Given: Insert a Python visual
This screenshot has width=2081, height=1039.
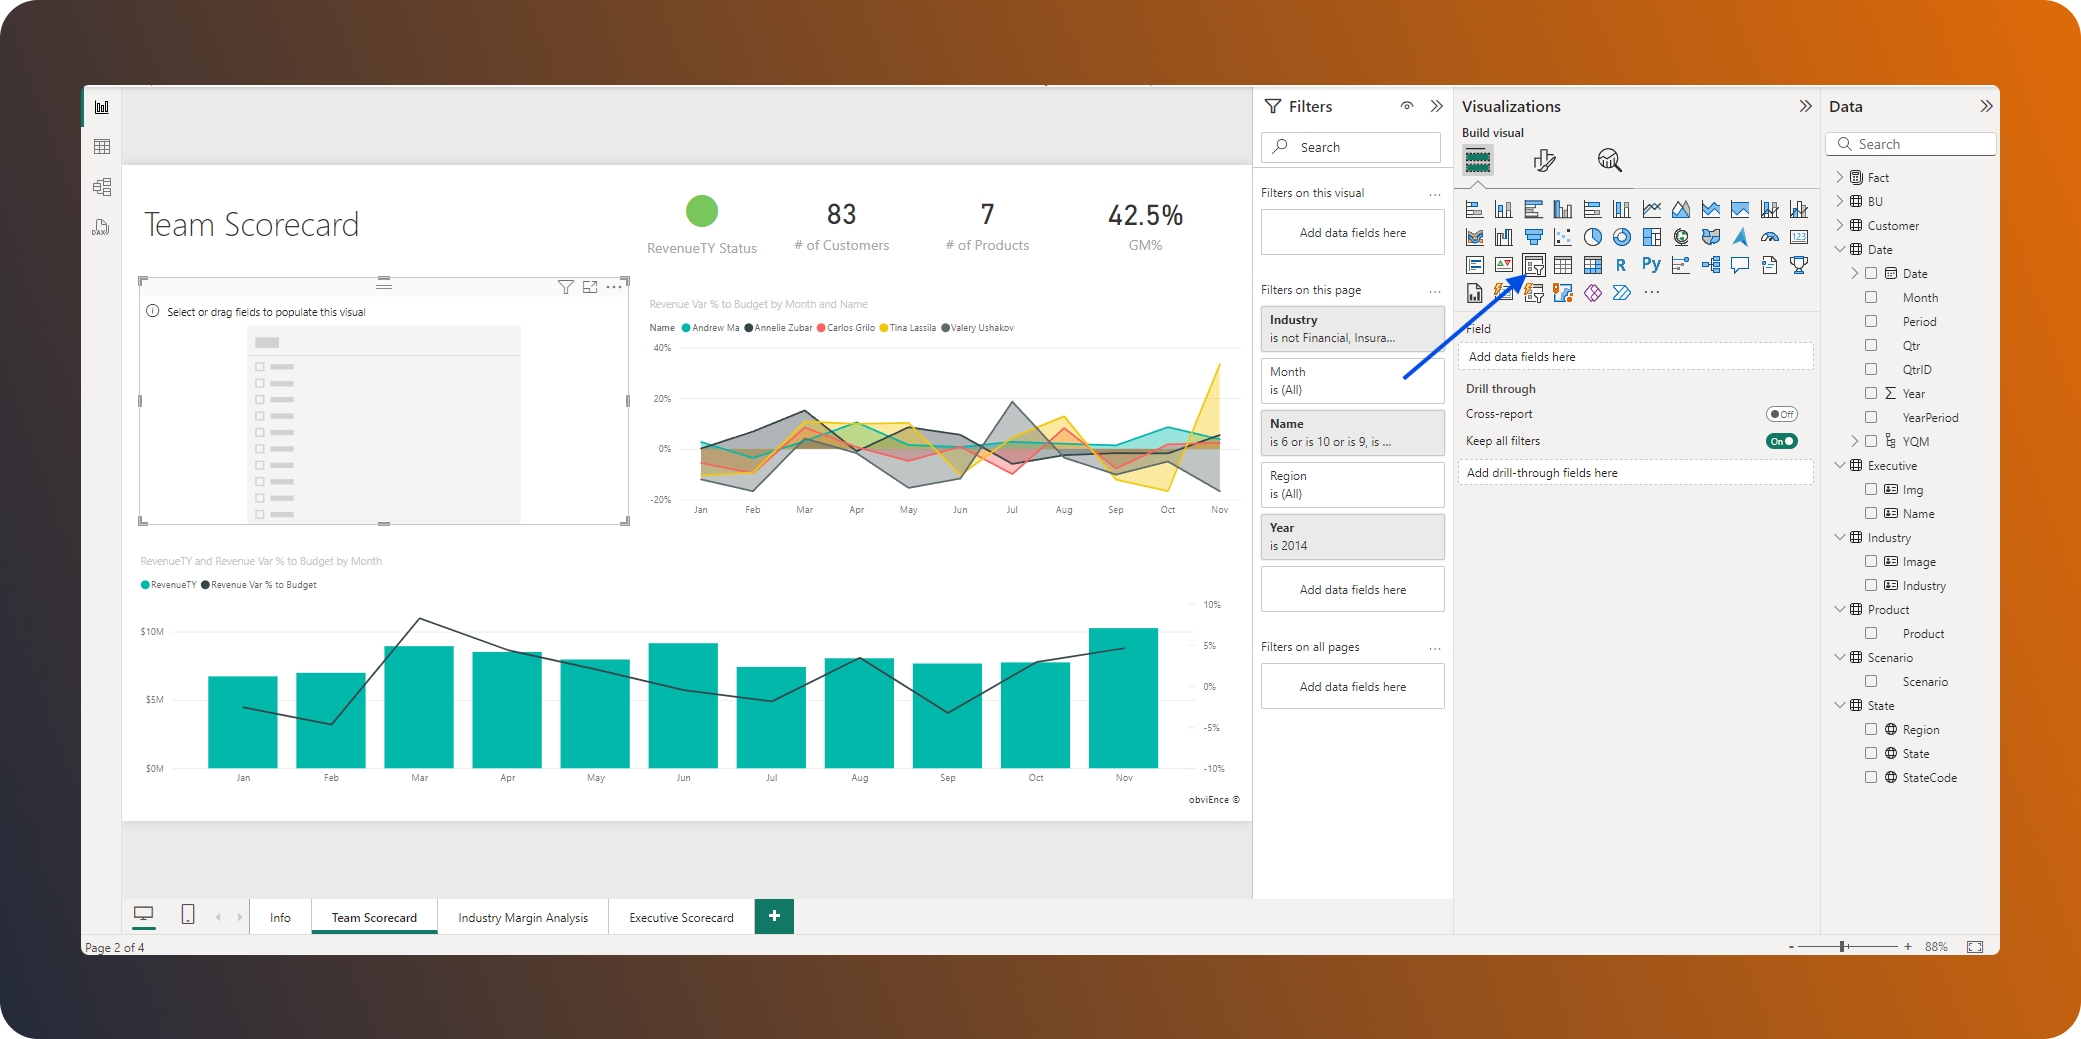Looking at the screenshot, I should (x=1651, y=265).
